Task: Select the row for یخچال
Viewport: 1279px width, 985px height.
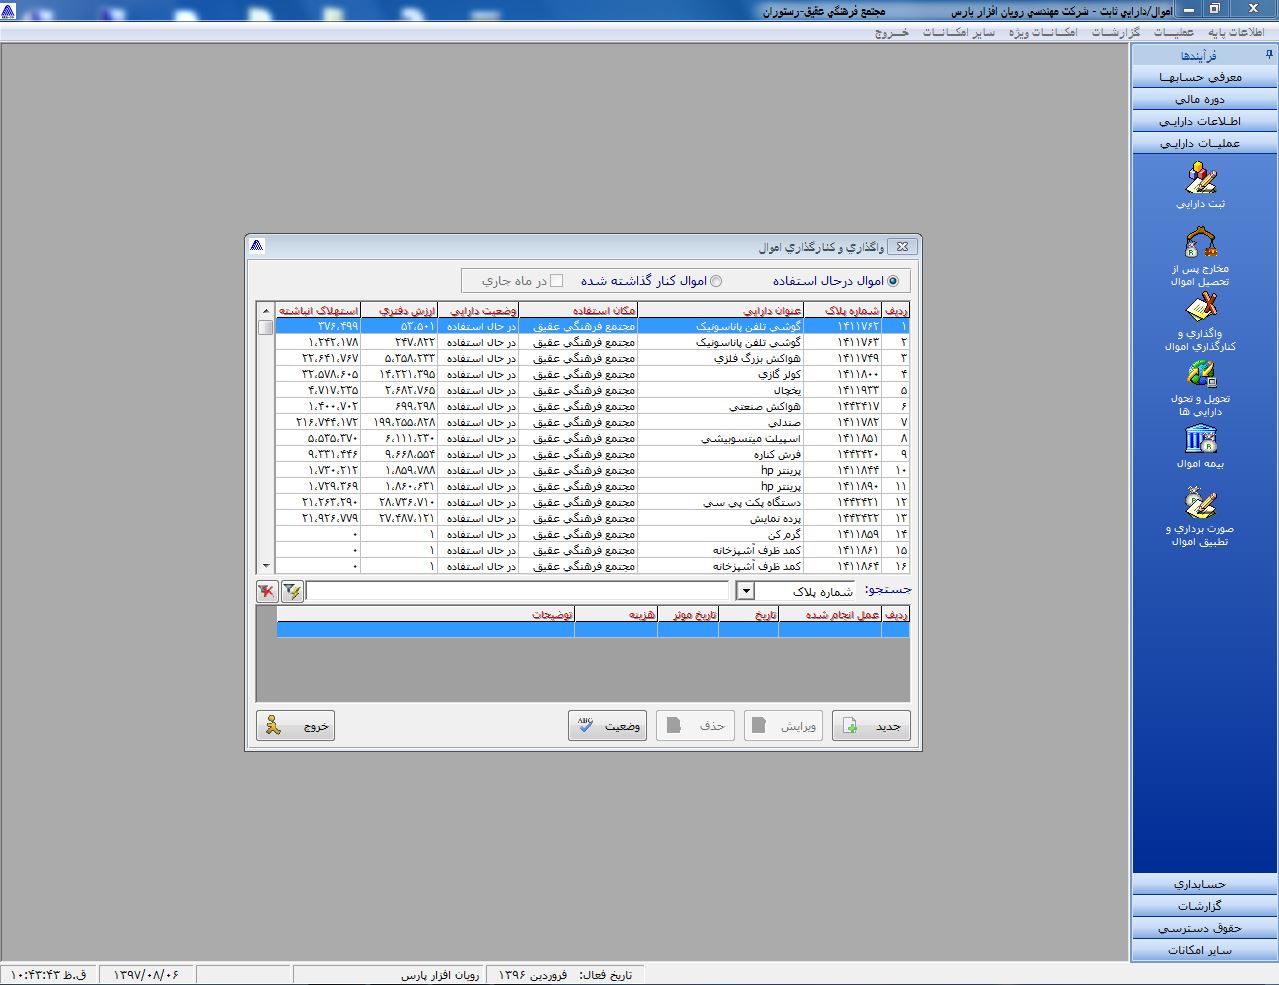Action: (x=593, y=390)
